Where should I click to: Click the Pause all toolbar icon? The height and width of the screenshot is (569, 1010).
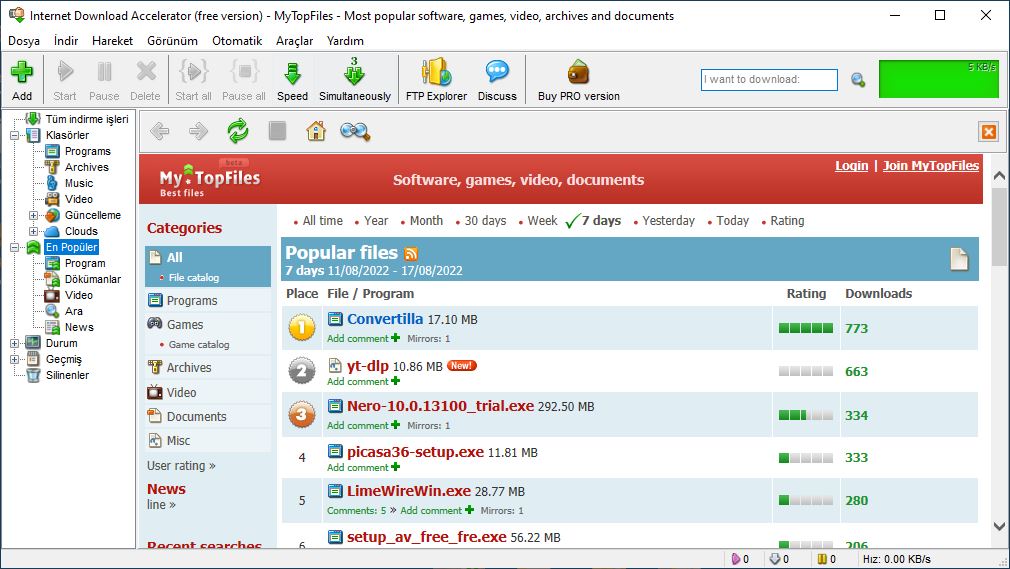244,72
